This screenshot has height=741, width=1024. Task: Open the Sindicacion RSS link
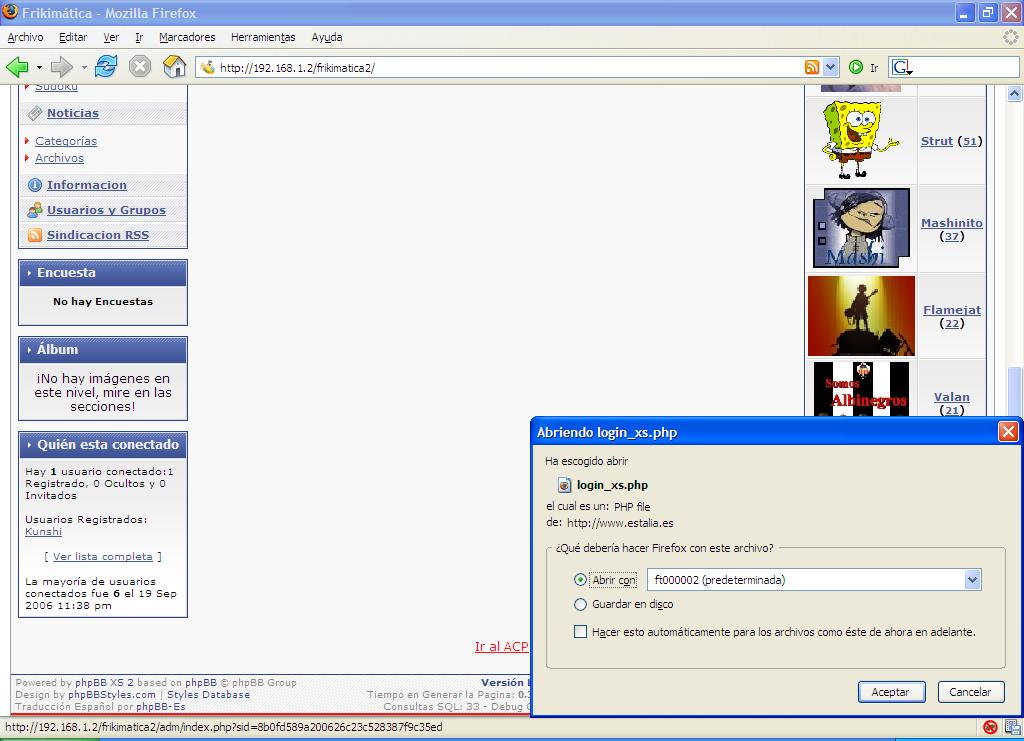pyautogui.click(x=98, y=235)
